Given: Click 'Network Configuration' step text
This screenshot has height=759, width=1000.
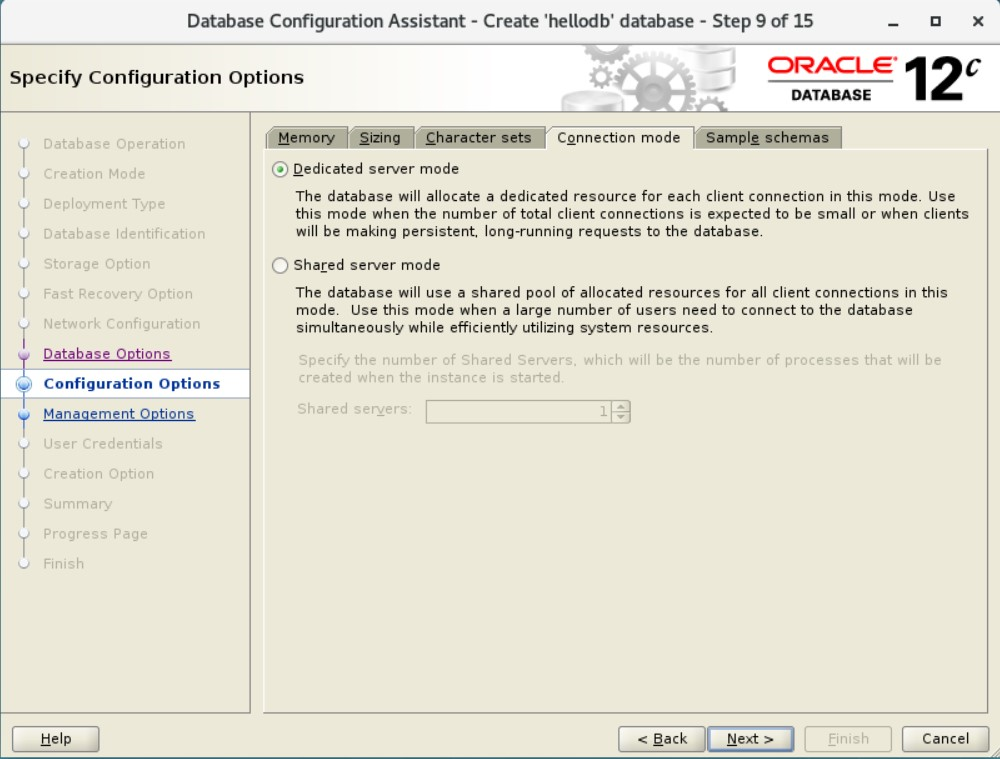Looking at the screenshot, I should [x=122, y=324].
